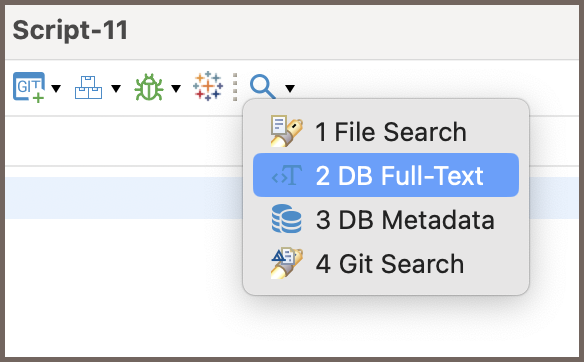Click the Git add icon in toolbar
This screenshot has width=584, height=362.
coord(29,87)
